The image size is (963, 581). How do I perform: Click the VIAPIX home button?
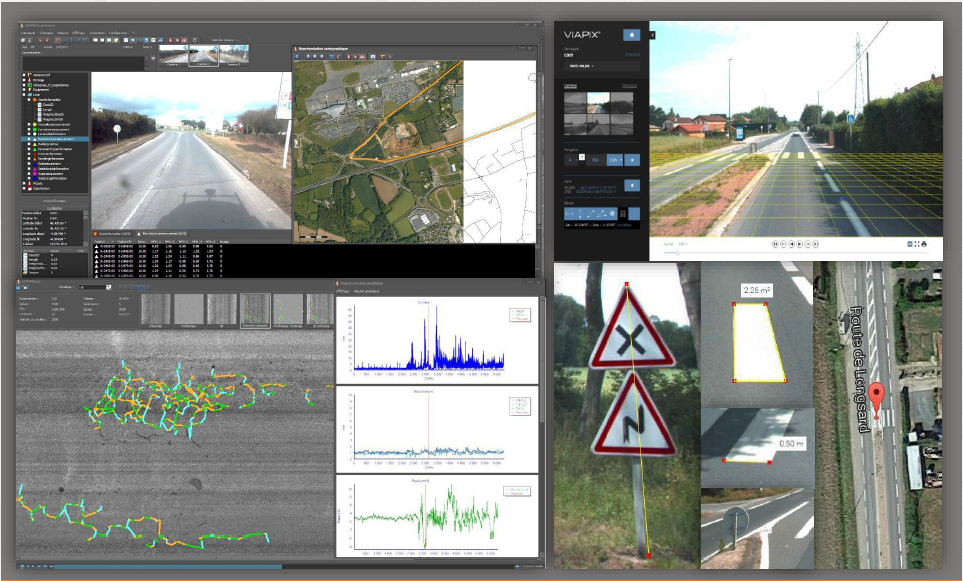pos(629,34)
